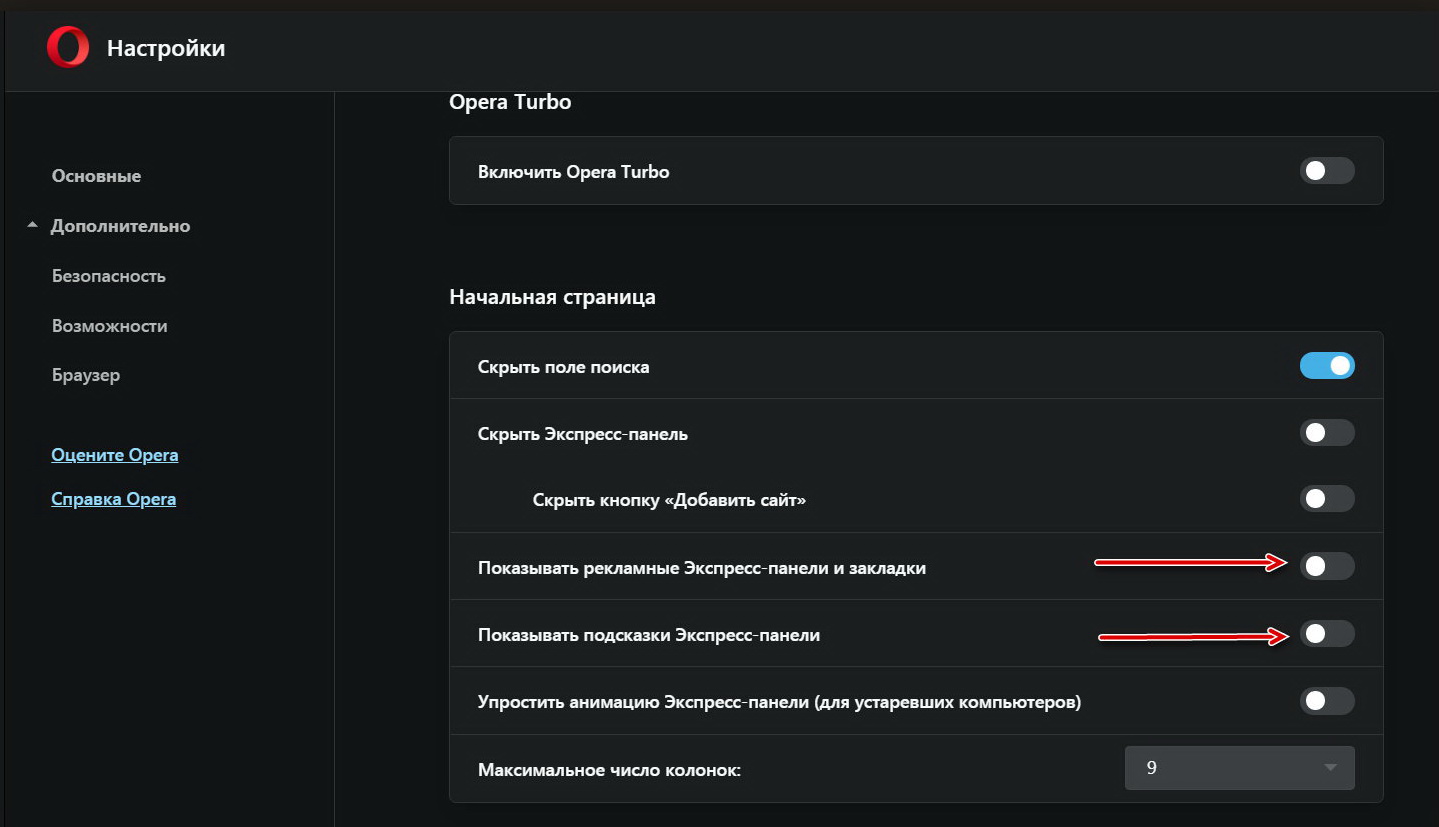Click the 'Максимальное число колонок:' label
Viewport: 1439px width, 827px height.
coord(610,770)
